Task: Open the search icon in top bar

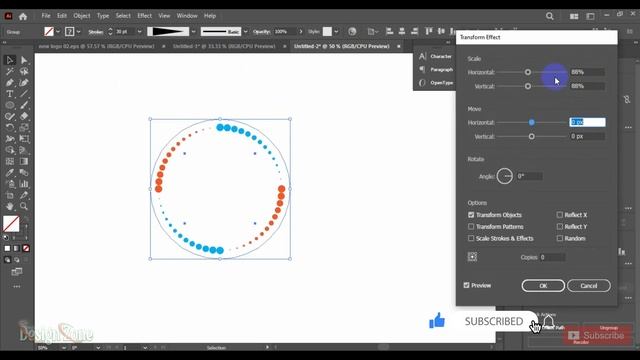Action: [x=550, y=16]
